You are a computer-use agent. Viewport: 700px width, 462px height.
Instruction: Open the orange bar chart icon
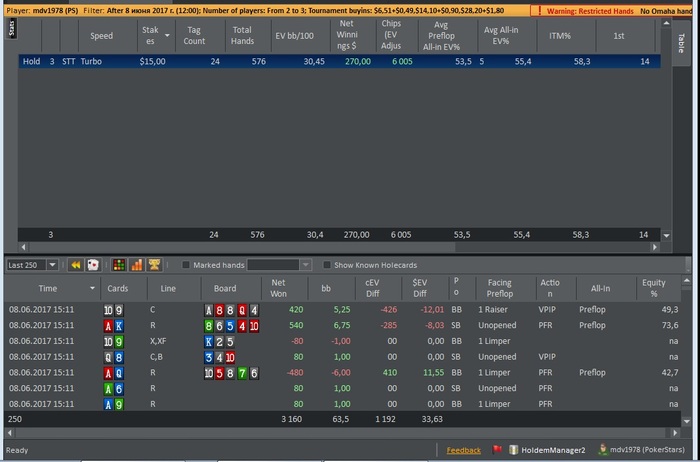click(x=137, y=265)
